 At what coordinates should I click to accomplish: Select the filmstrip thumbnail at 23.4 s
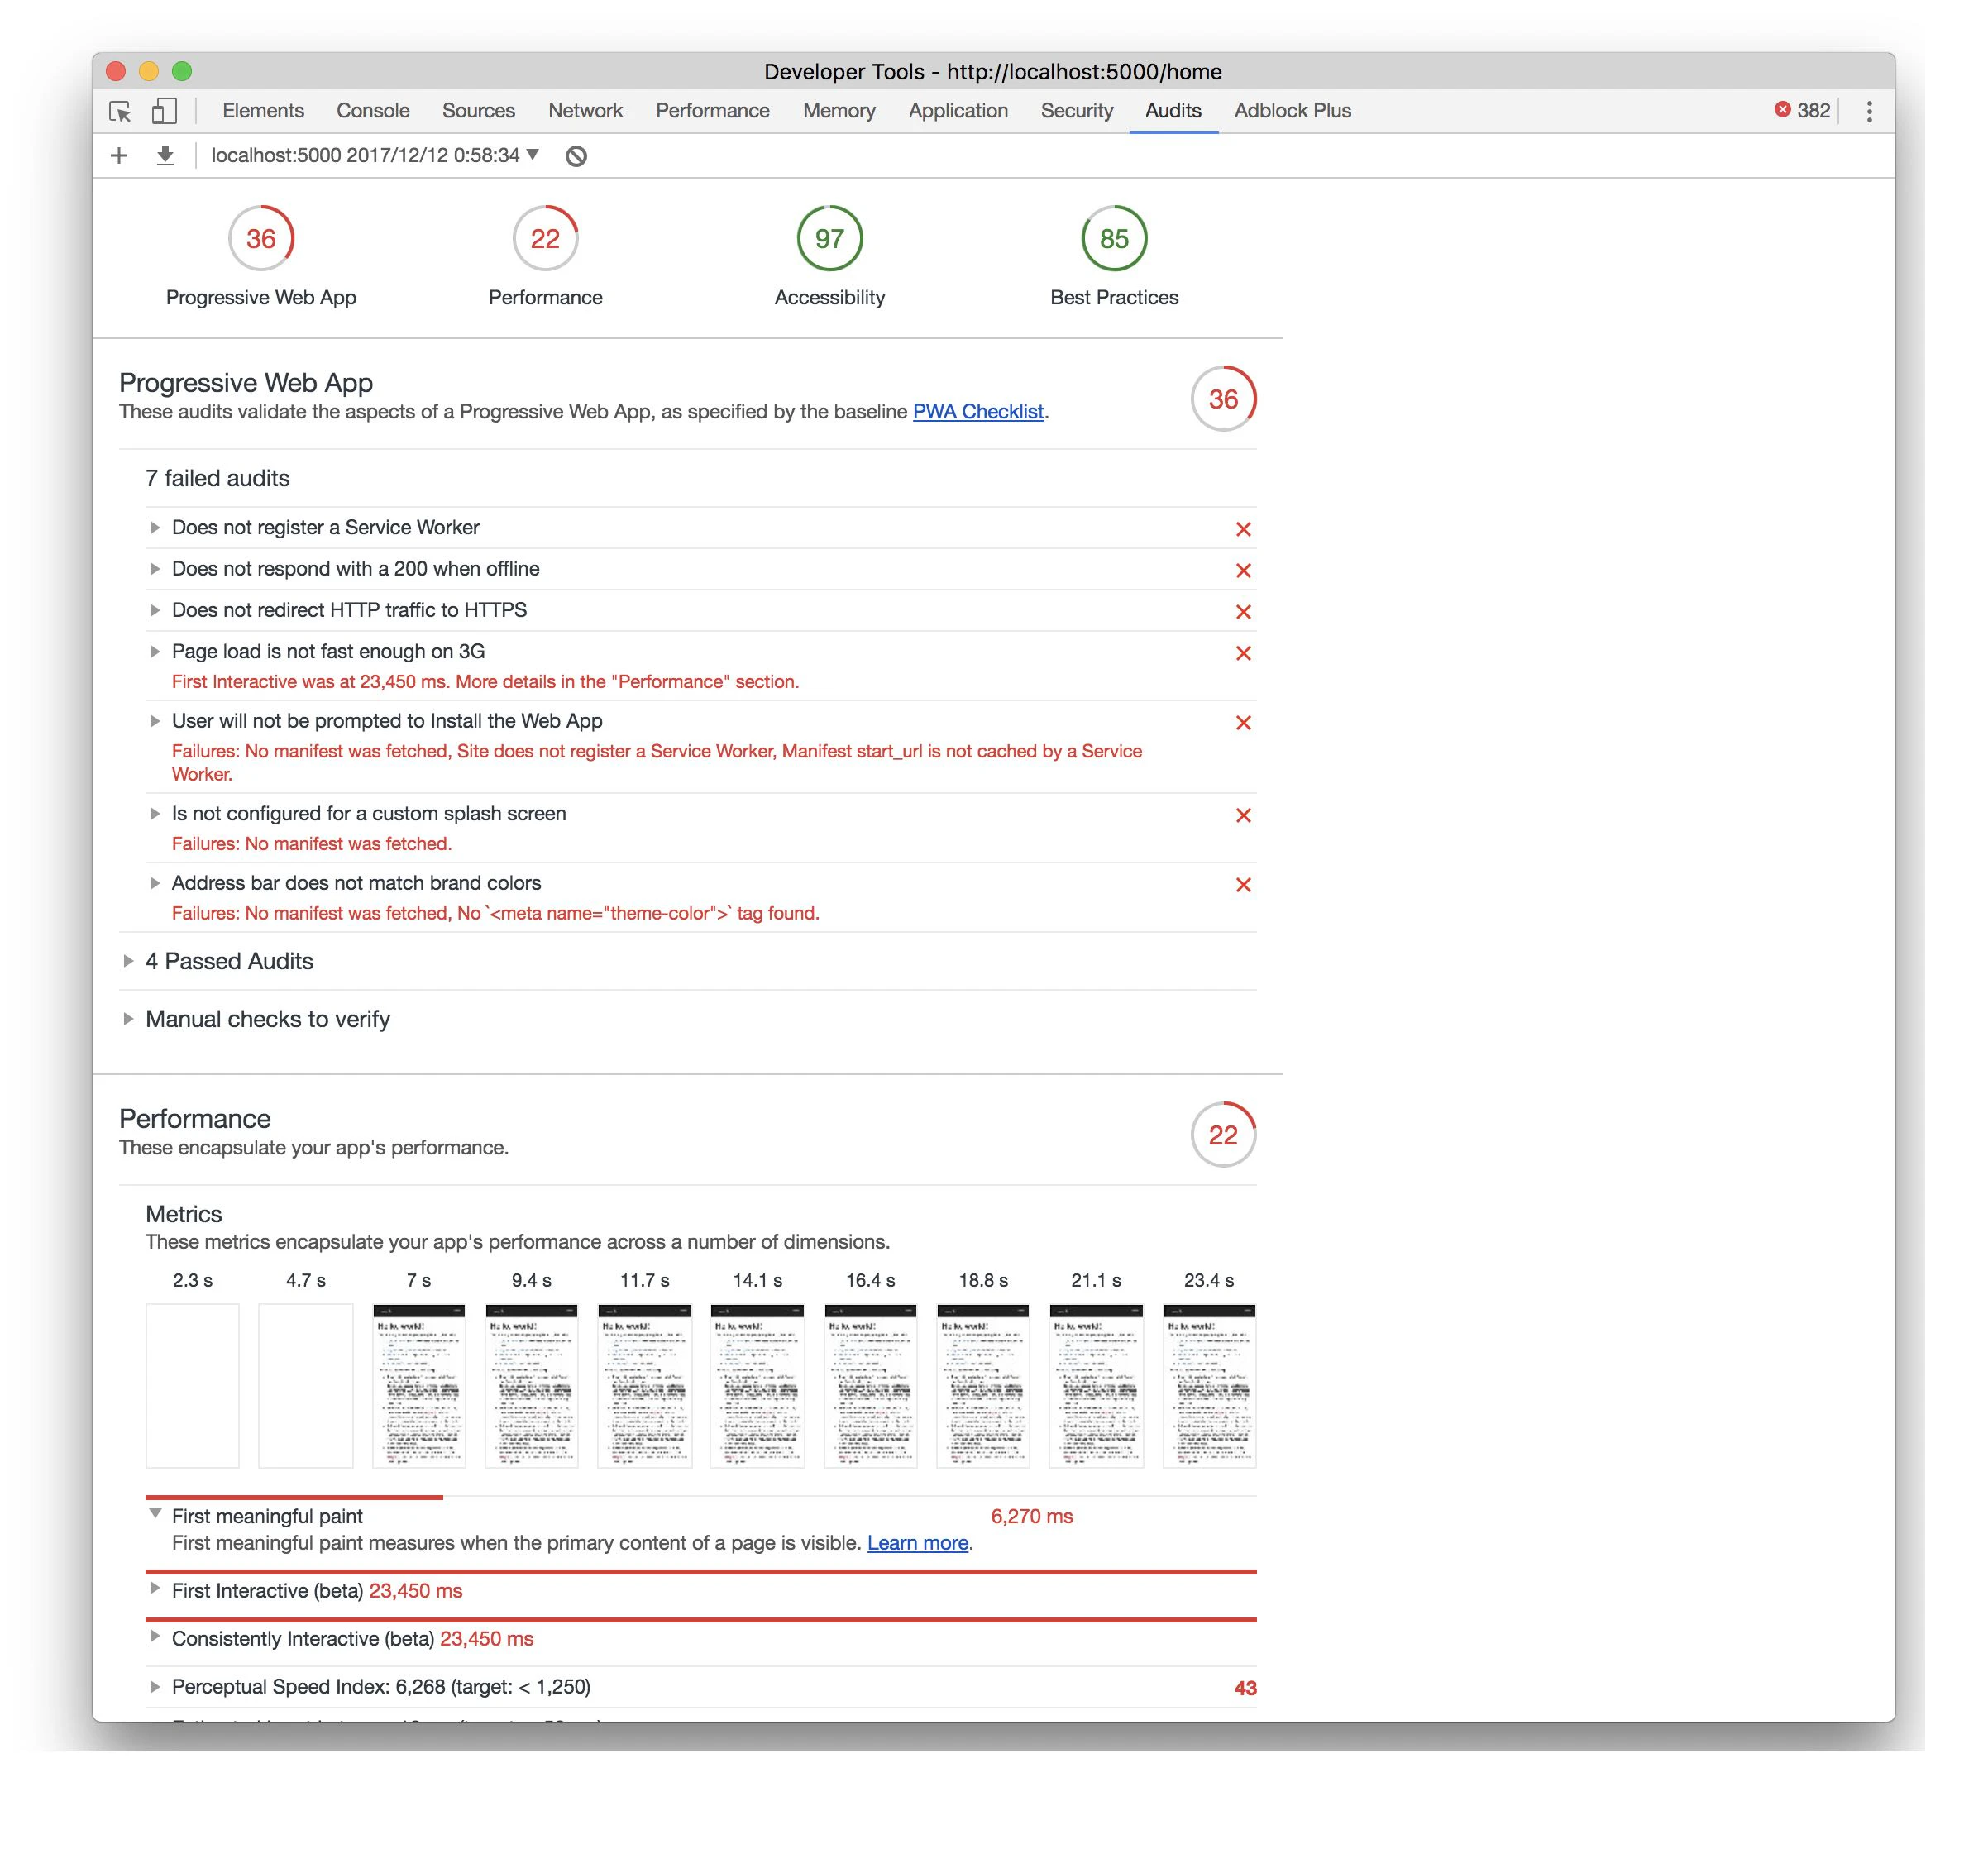pos(1209,1386)
